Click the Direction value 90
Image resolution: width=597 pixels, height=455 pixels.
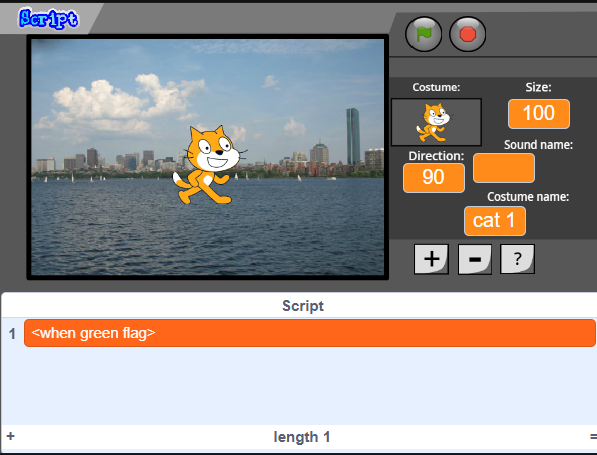tap(434, 178)
